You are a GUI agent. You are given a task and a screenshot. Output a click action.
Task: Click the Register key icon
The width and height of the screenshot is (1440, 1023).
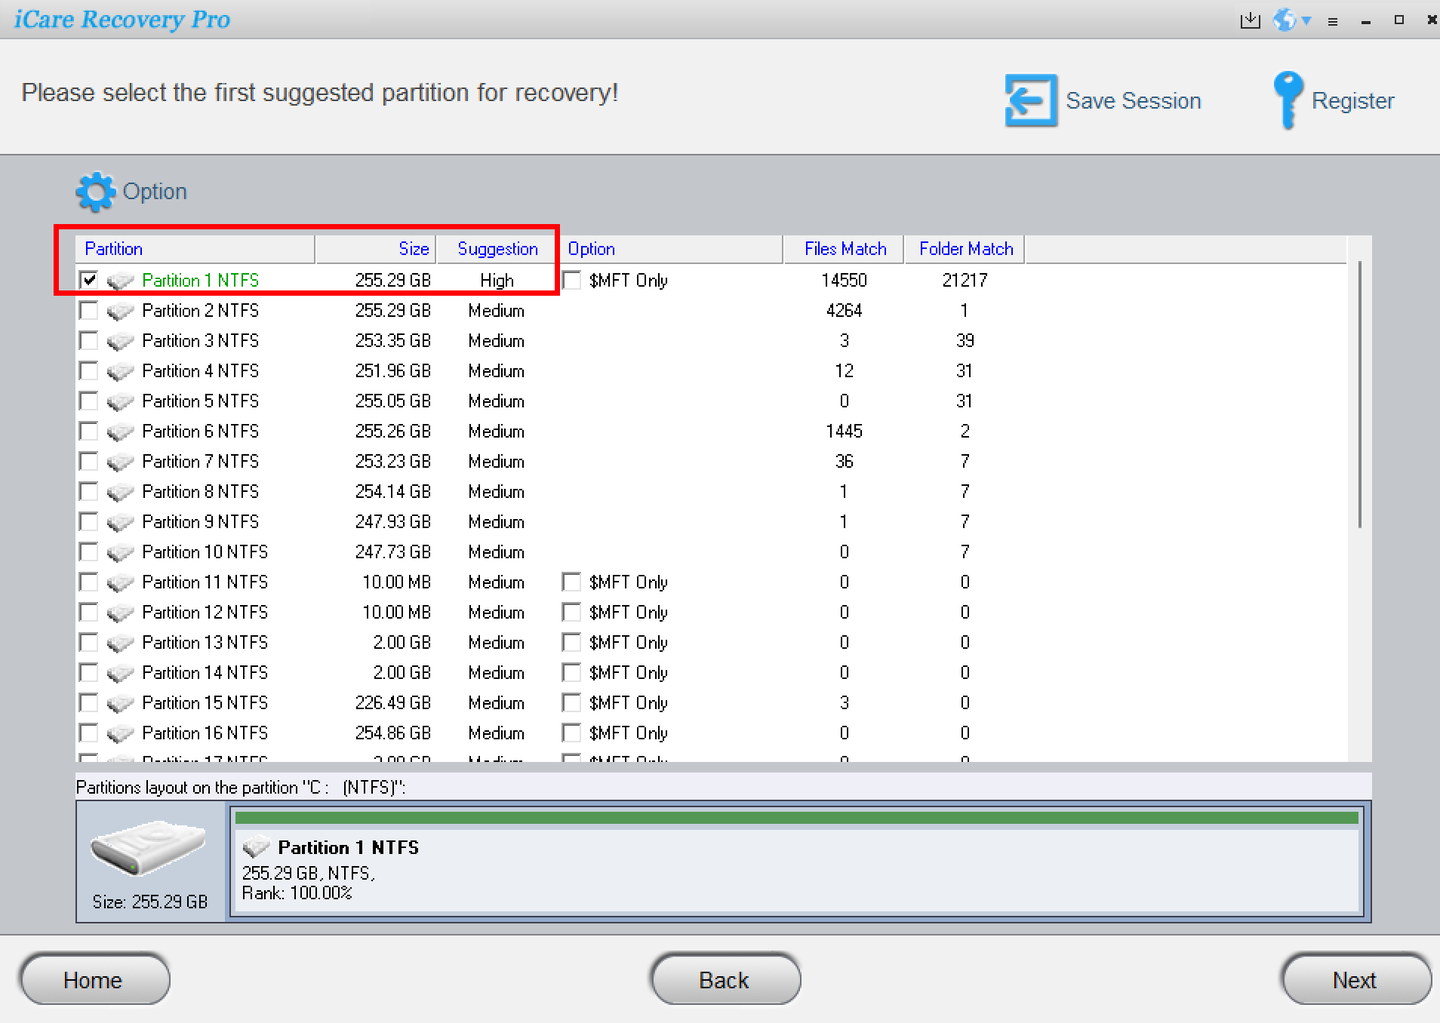pyautogui.click(x=1287, y=100)
